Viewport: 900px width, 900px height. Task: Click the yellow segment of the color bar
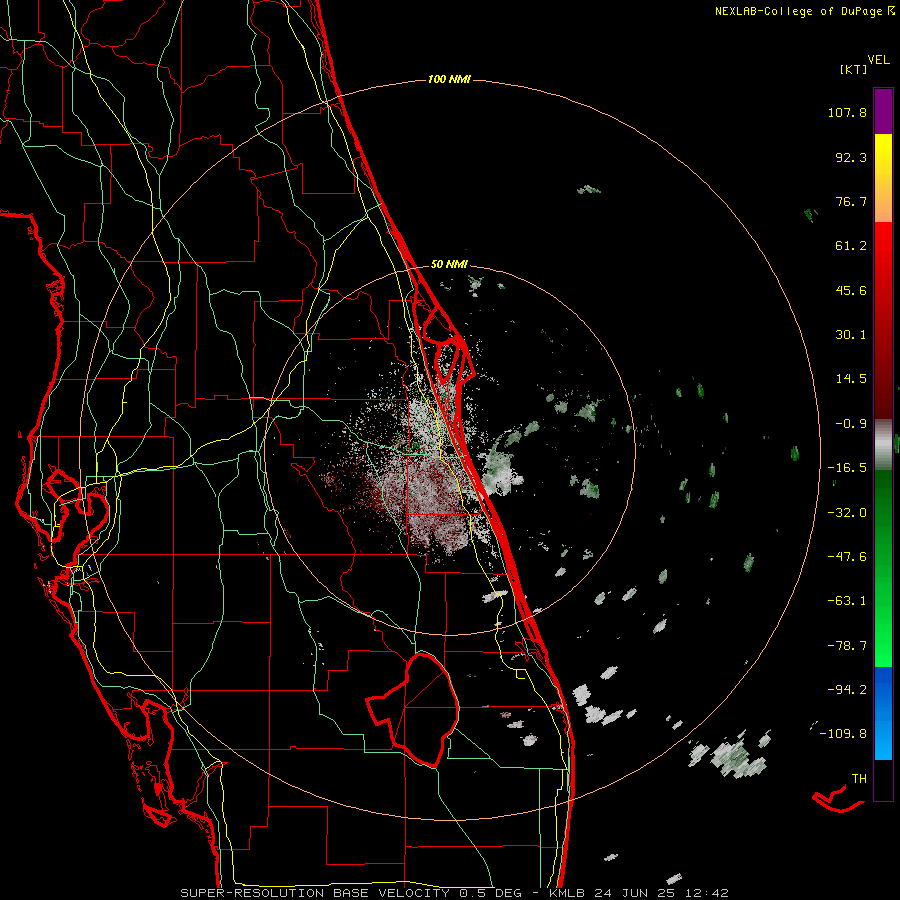click(883, 155)
